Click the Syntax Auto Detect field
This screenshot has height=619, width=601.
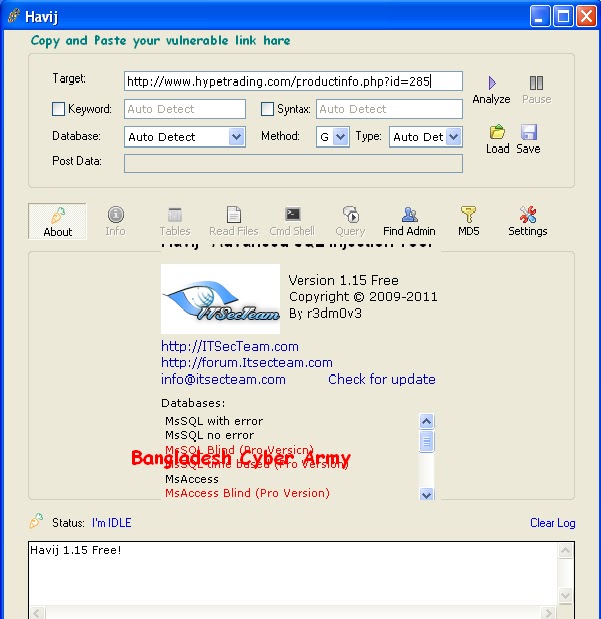click(x=389, y=109)
